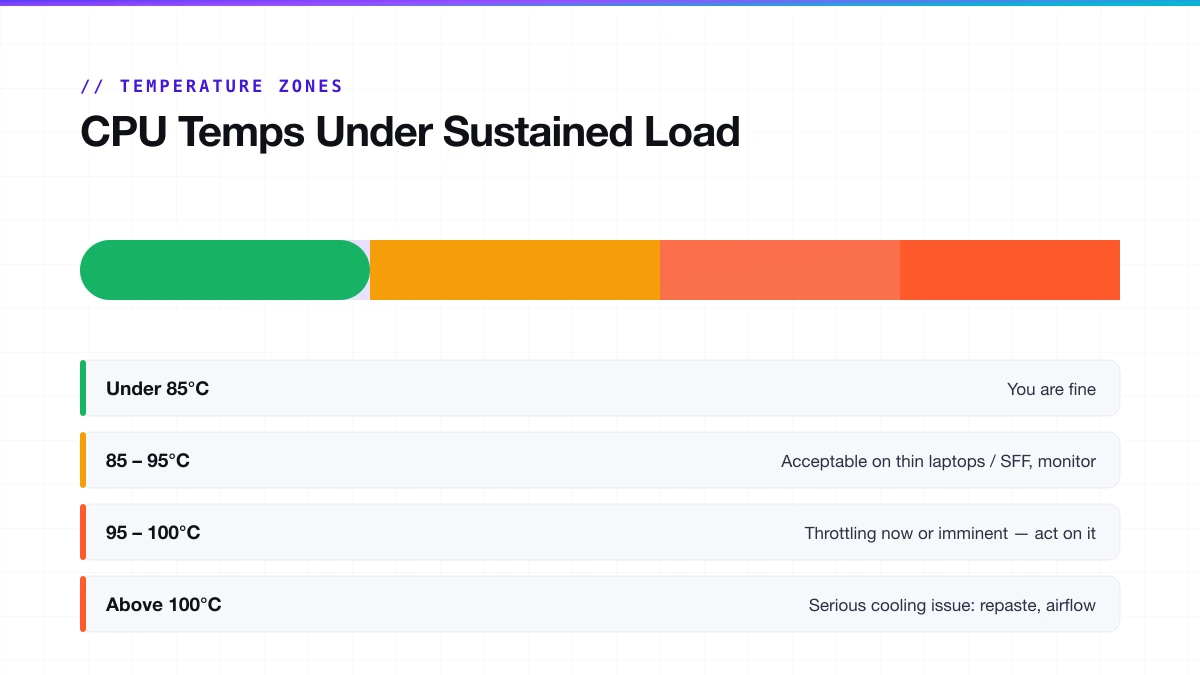Click the green accent stripe beside Under 85°C
Screen dimensions: 1200x675
pos(83,388)
